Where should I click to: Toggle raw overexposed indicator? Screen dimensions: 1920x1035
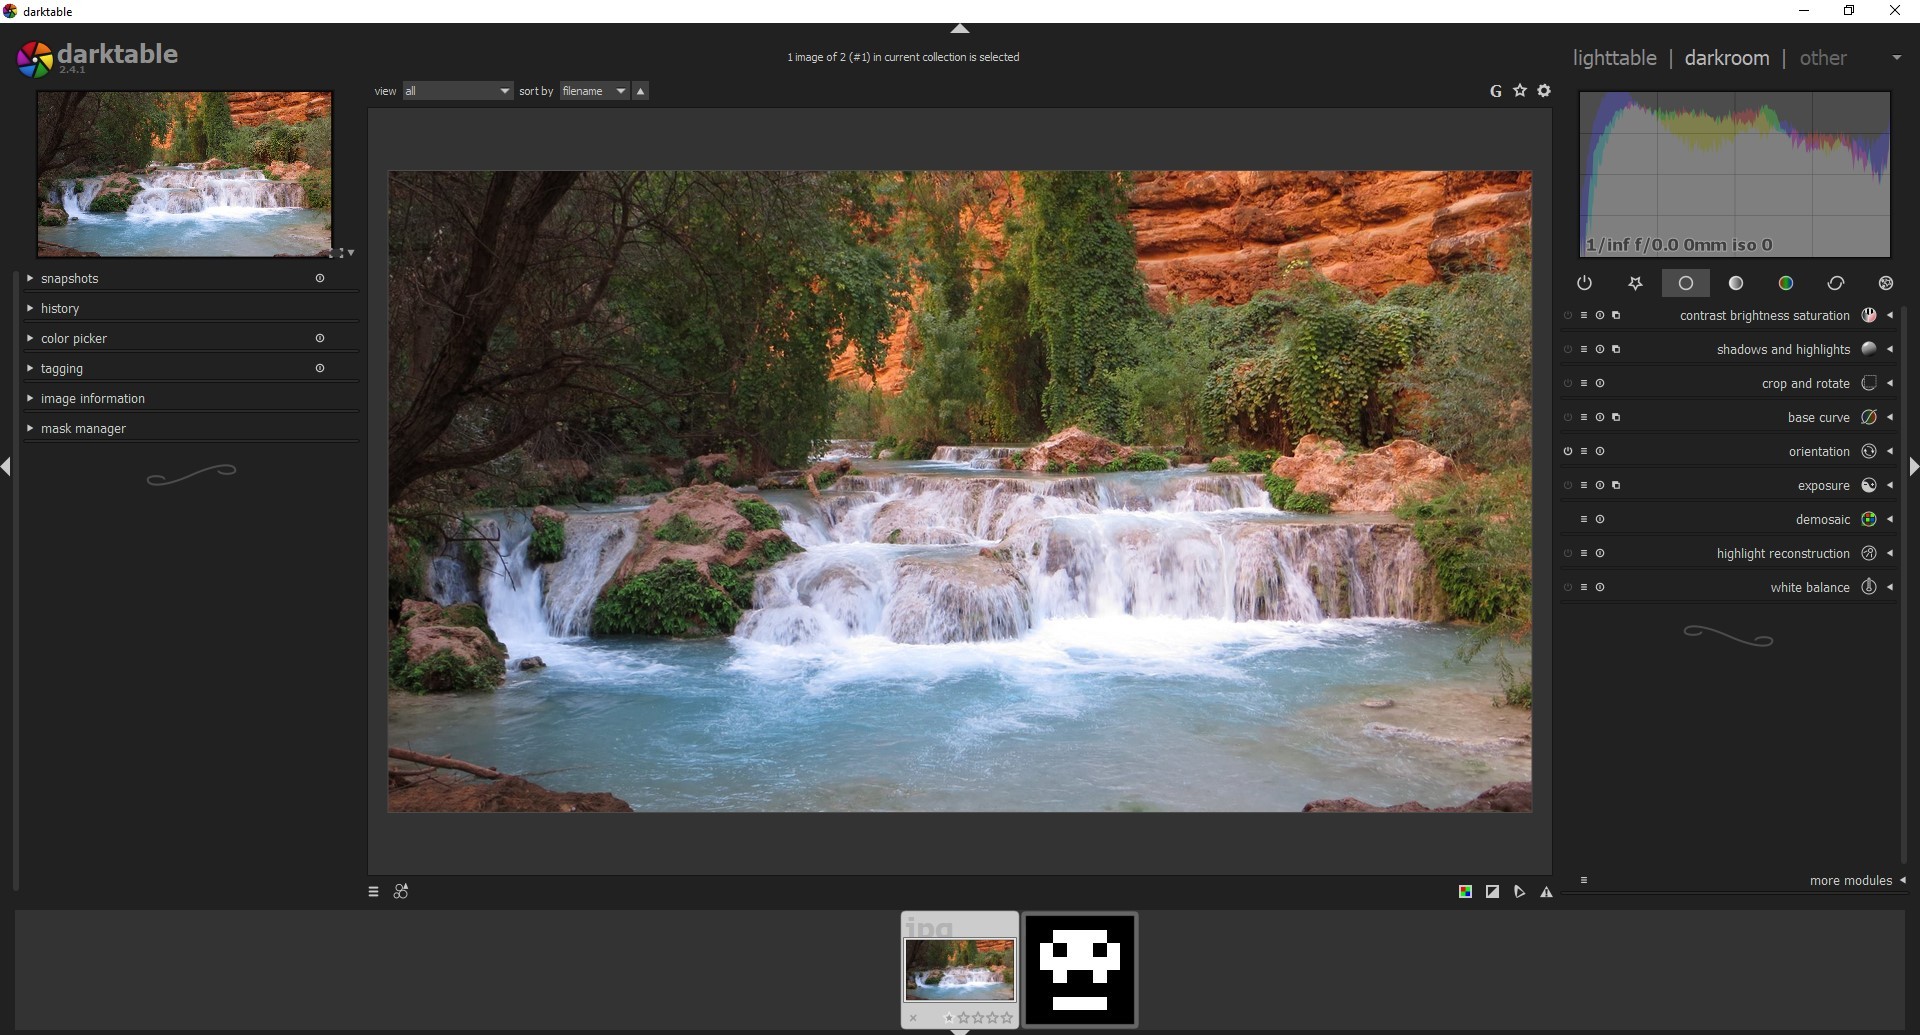click(x=1465, y=892)
